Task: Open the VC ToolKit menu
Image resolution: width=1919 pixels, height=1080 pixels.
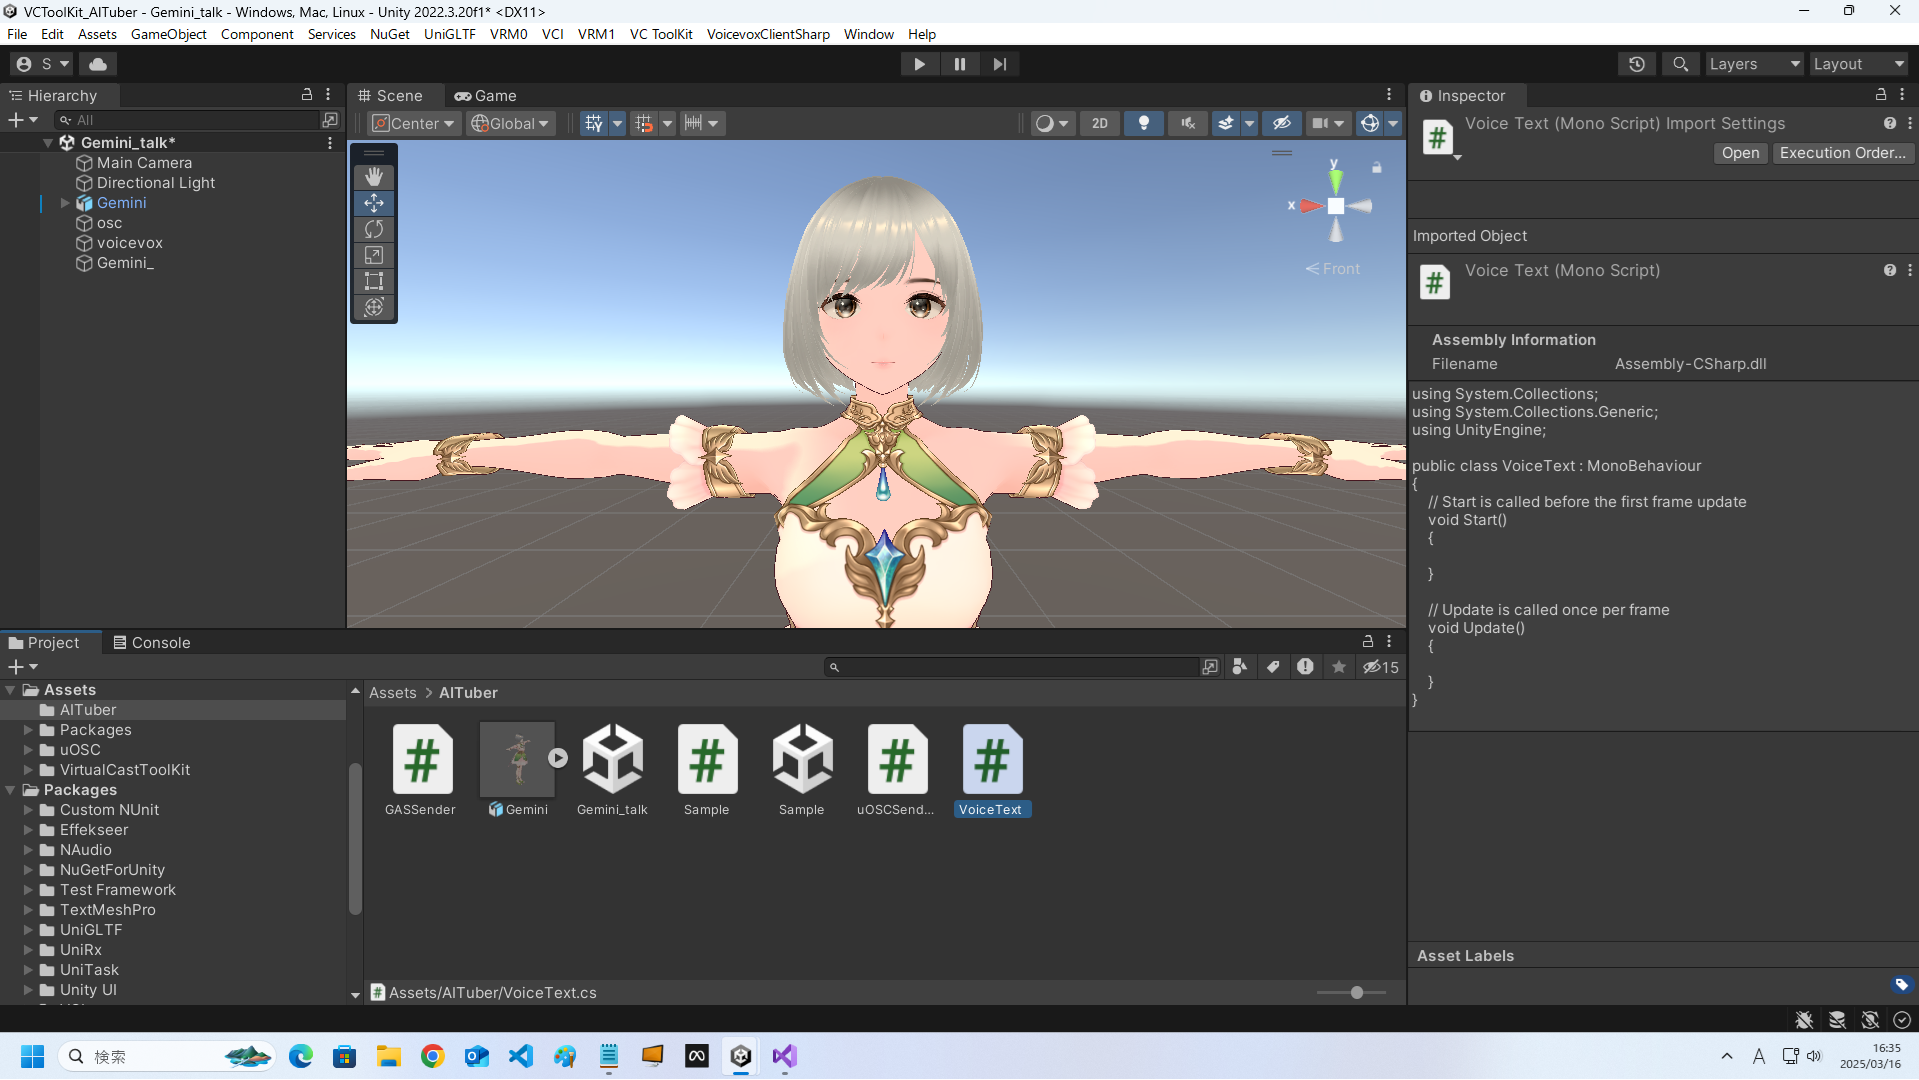Action: pyautogui.click(x=661, y=34)
